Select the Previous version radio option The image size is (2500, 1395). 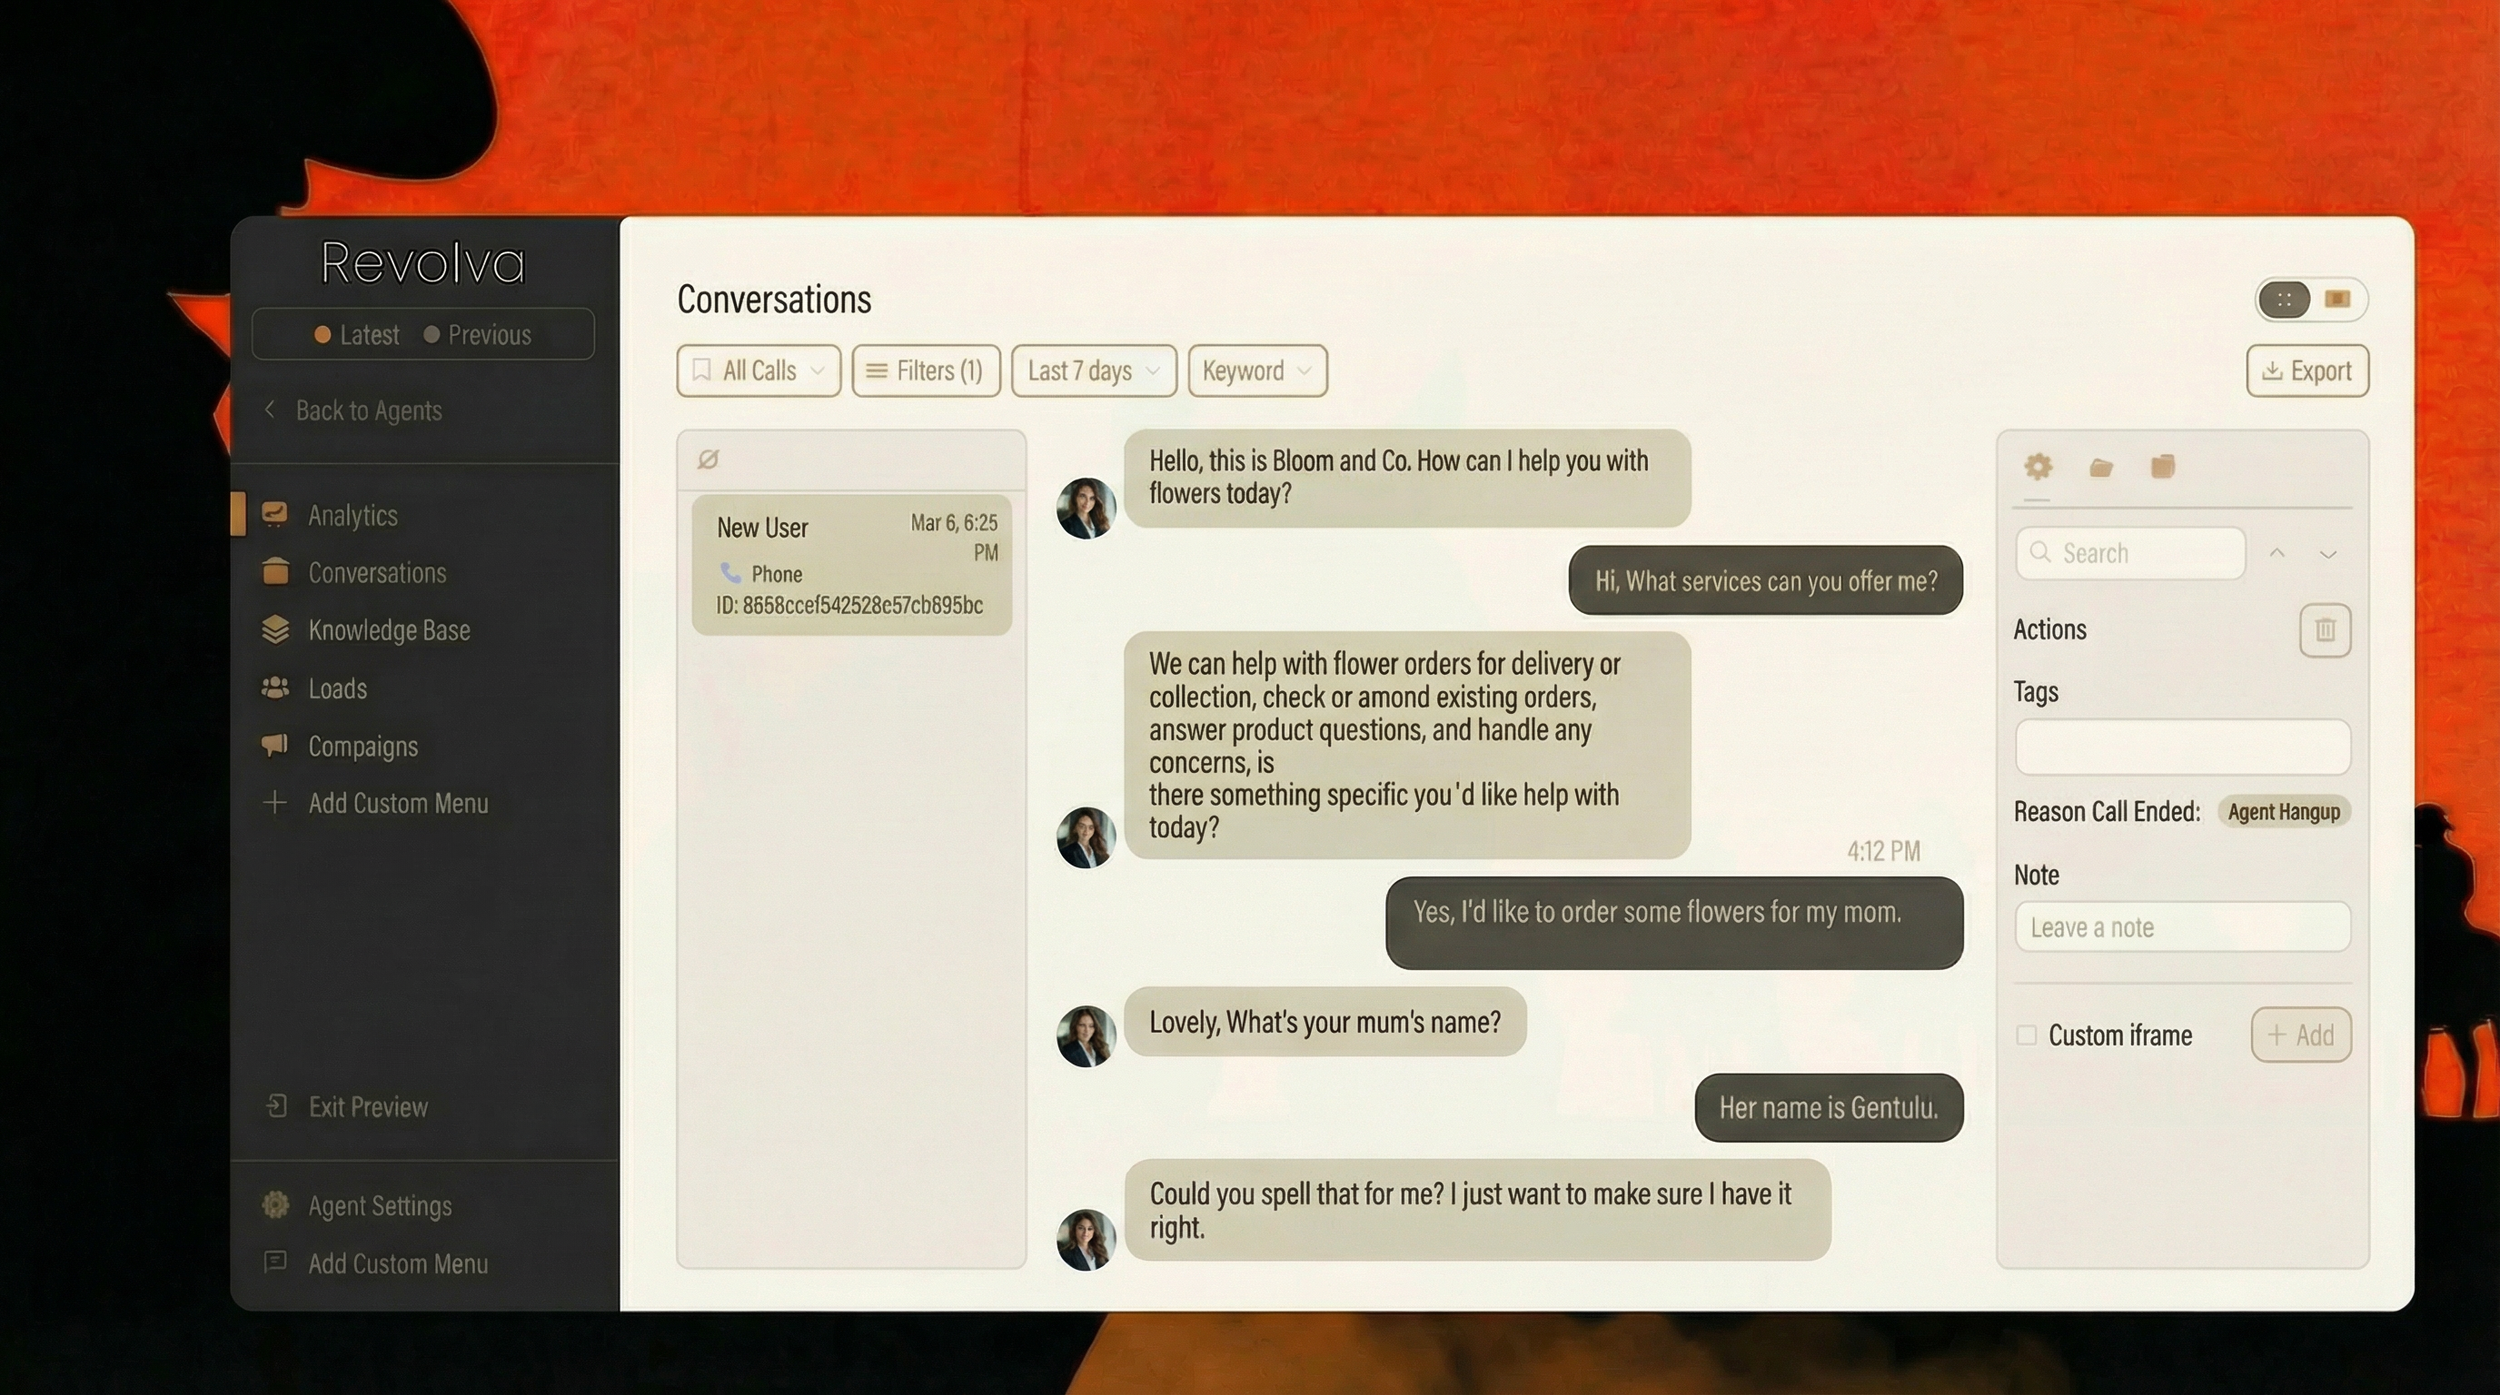[477, 335]
